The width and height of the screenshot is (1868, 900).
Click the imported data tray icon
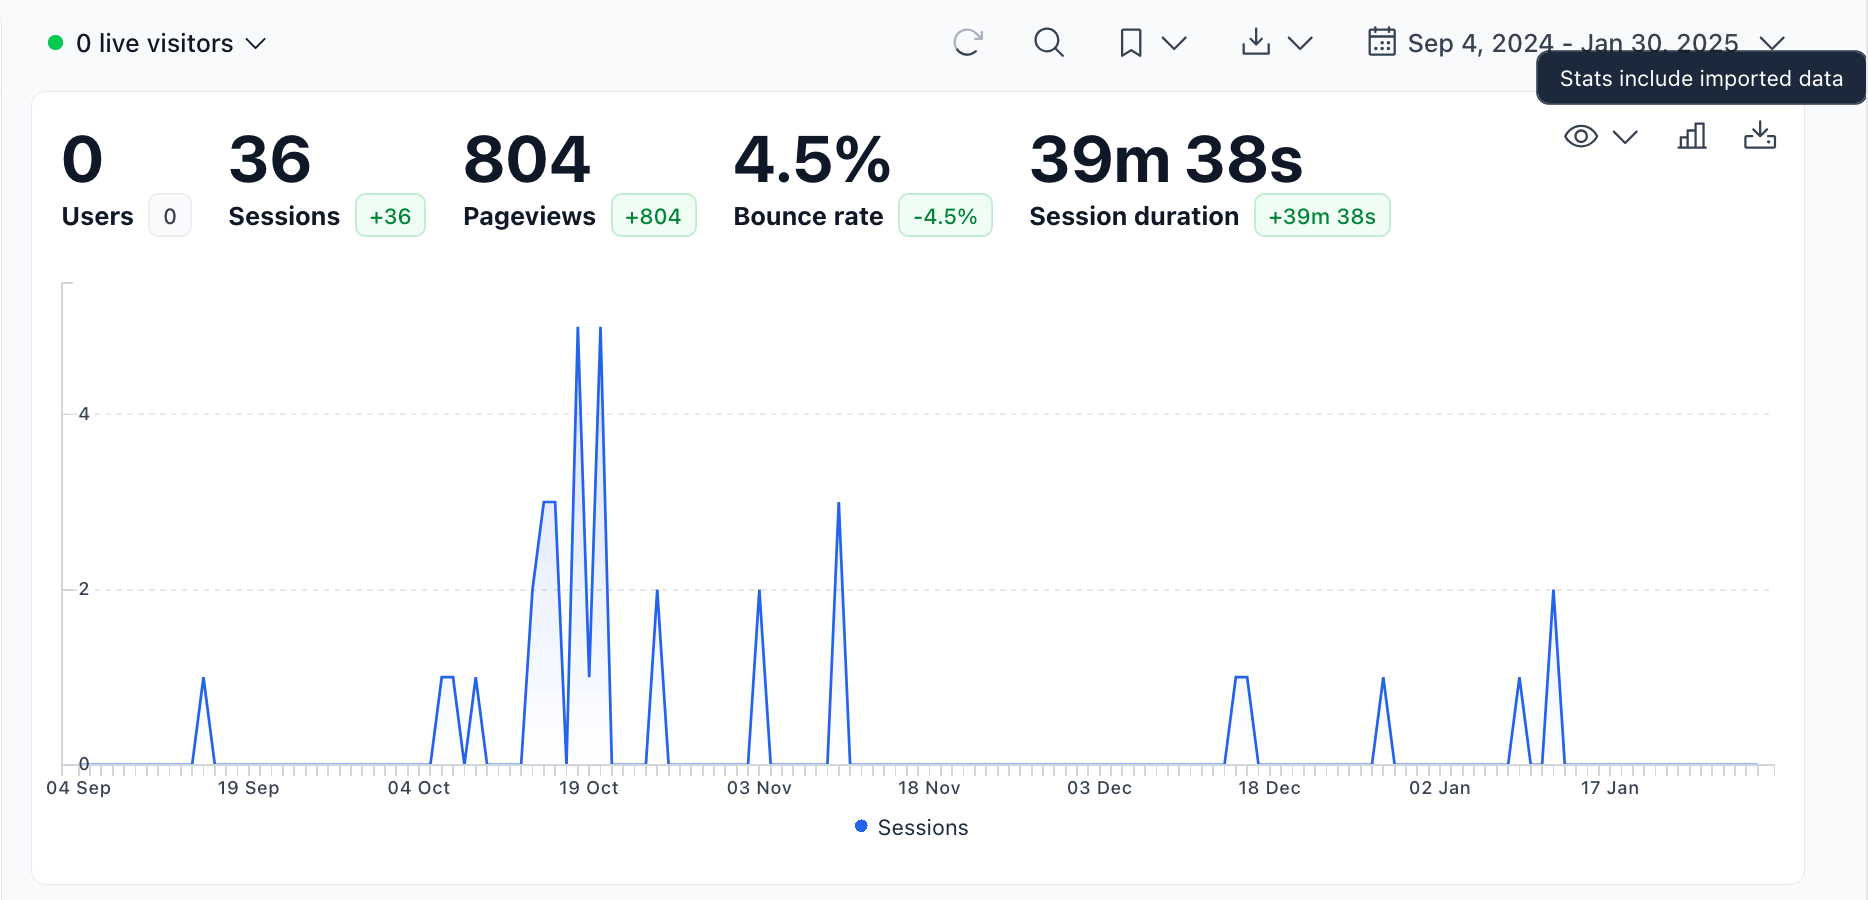tap(1759, 136)
